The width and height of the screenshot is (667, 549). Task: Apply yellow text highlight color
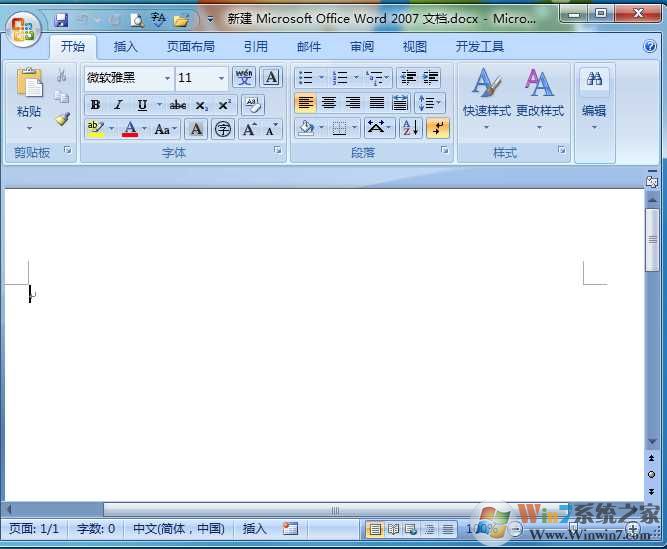click(x=96, y=129)
